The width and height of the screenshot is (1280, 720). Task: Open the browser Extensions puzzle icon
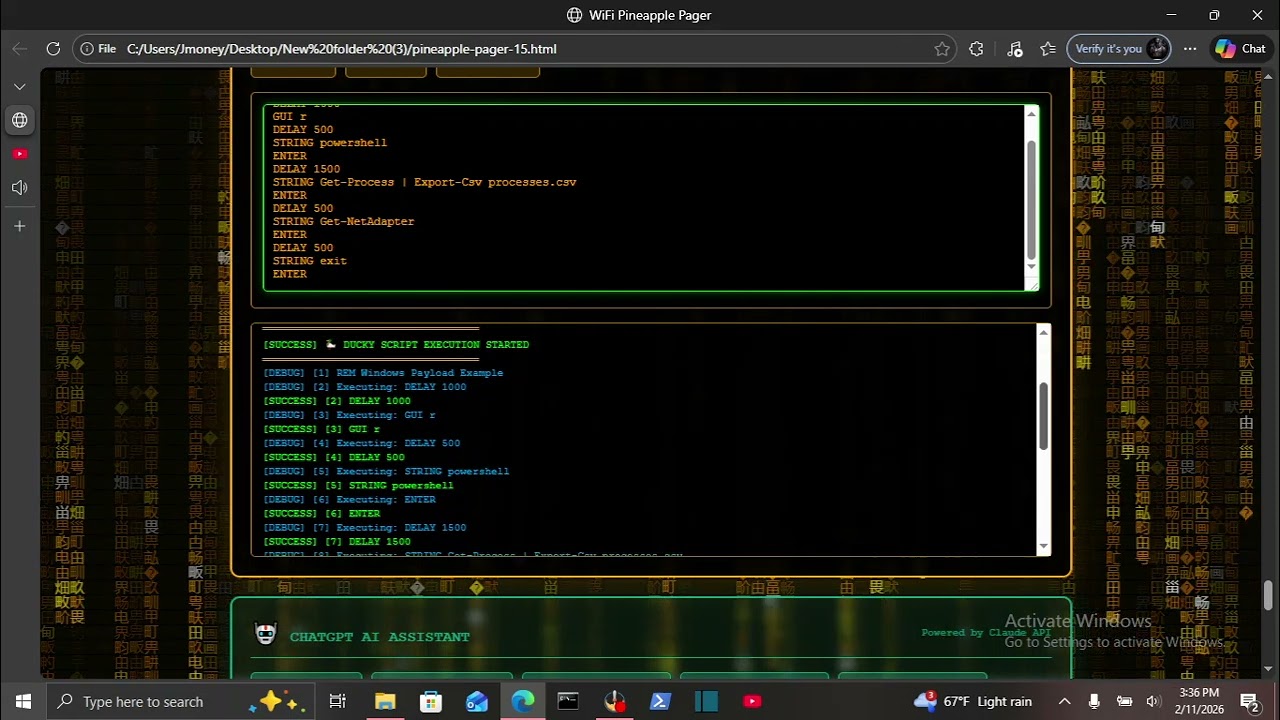pyautogui.click(x=977, y=48)
